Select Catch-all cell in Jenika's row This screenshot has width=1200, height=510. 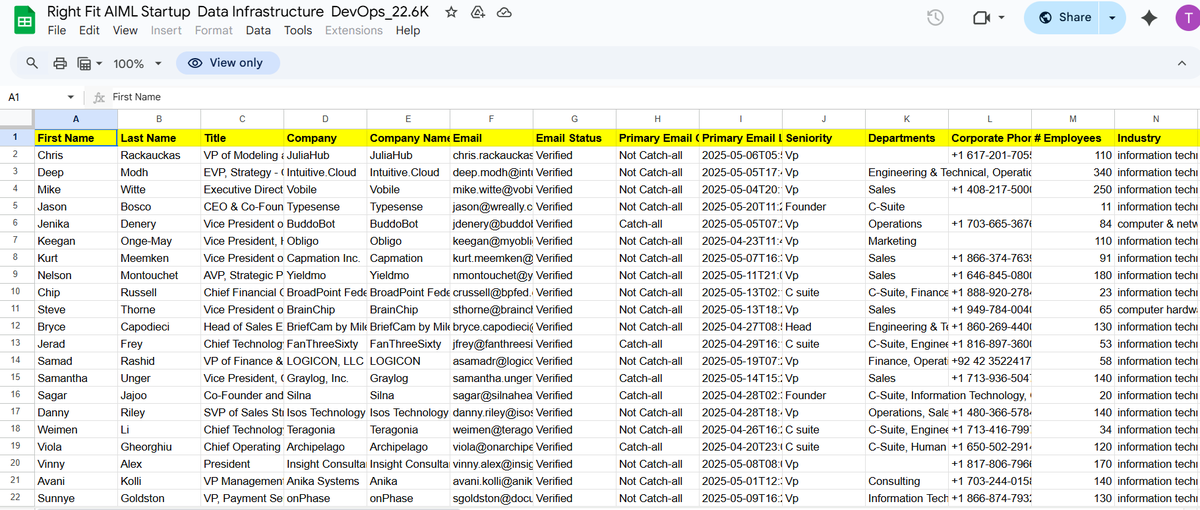pos(657,224)
